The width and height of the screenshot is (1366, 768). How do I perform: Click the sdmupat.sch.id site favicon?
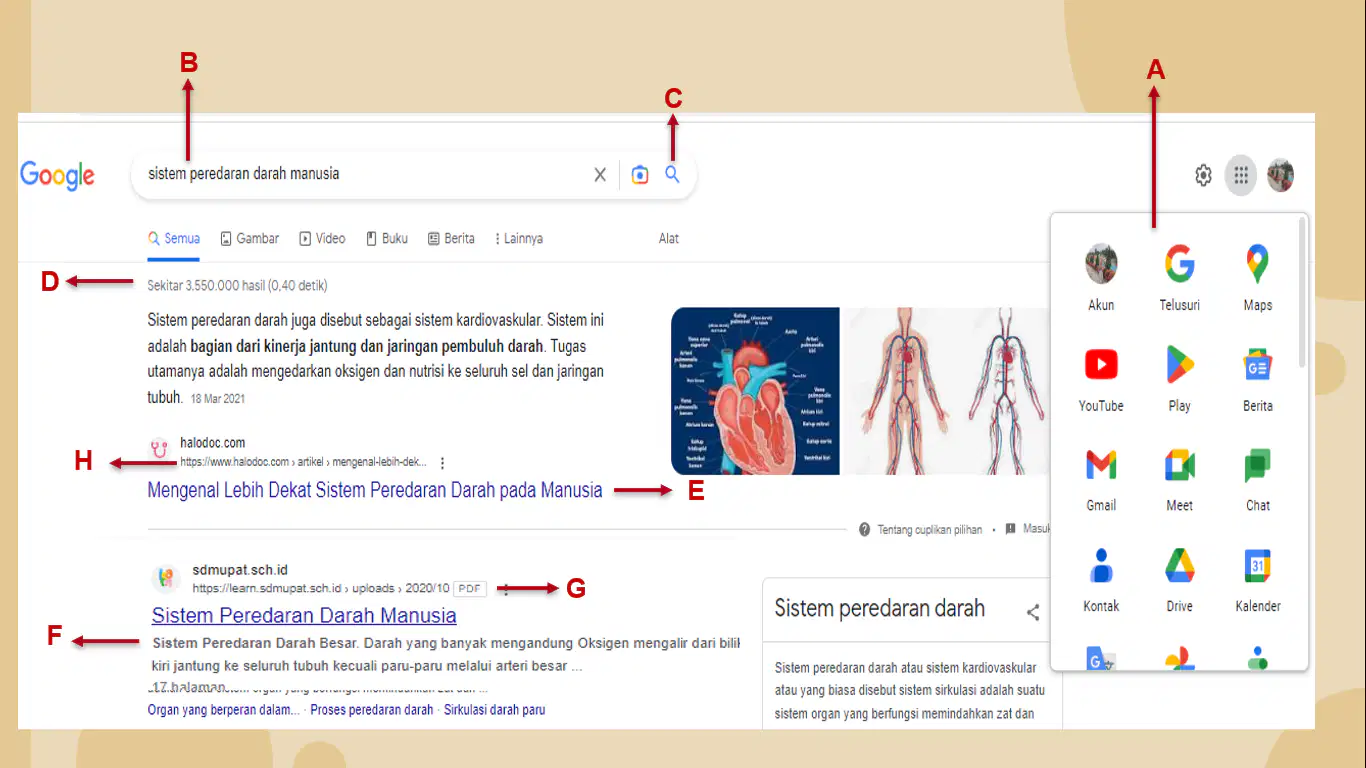(165, 578)
